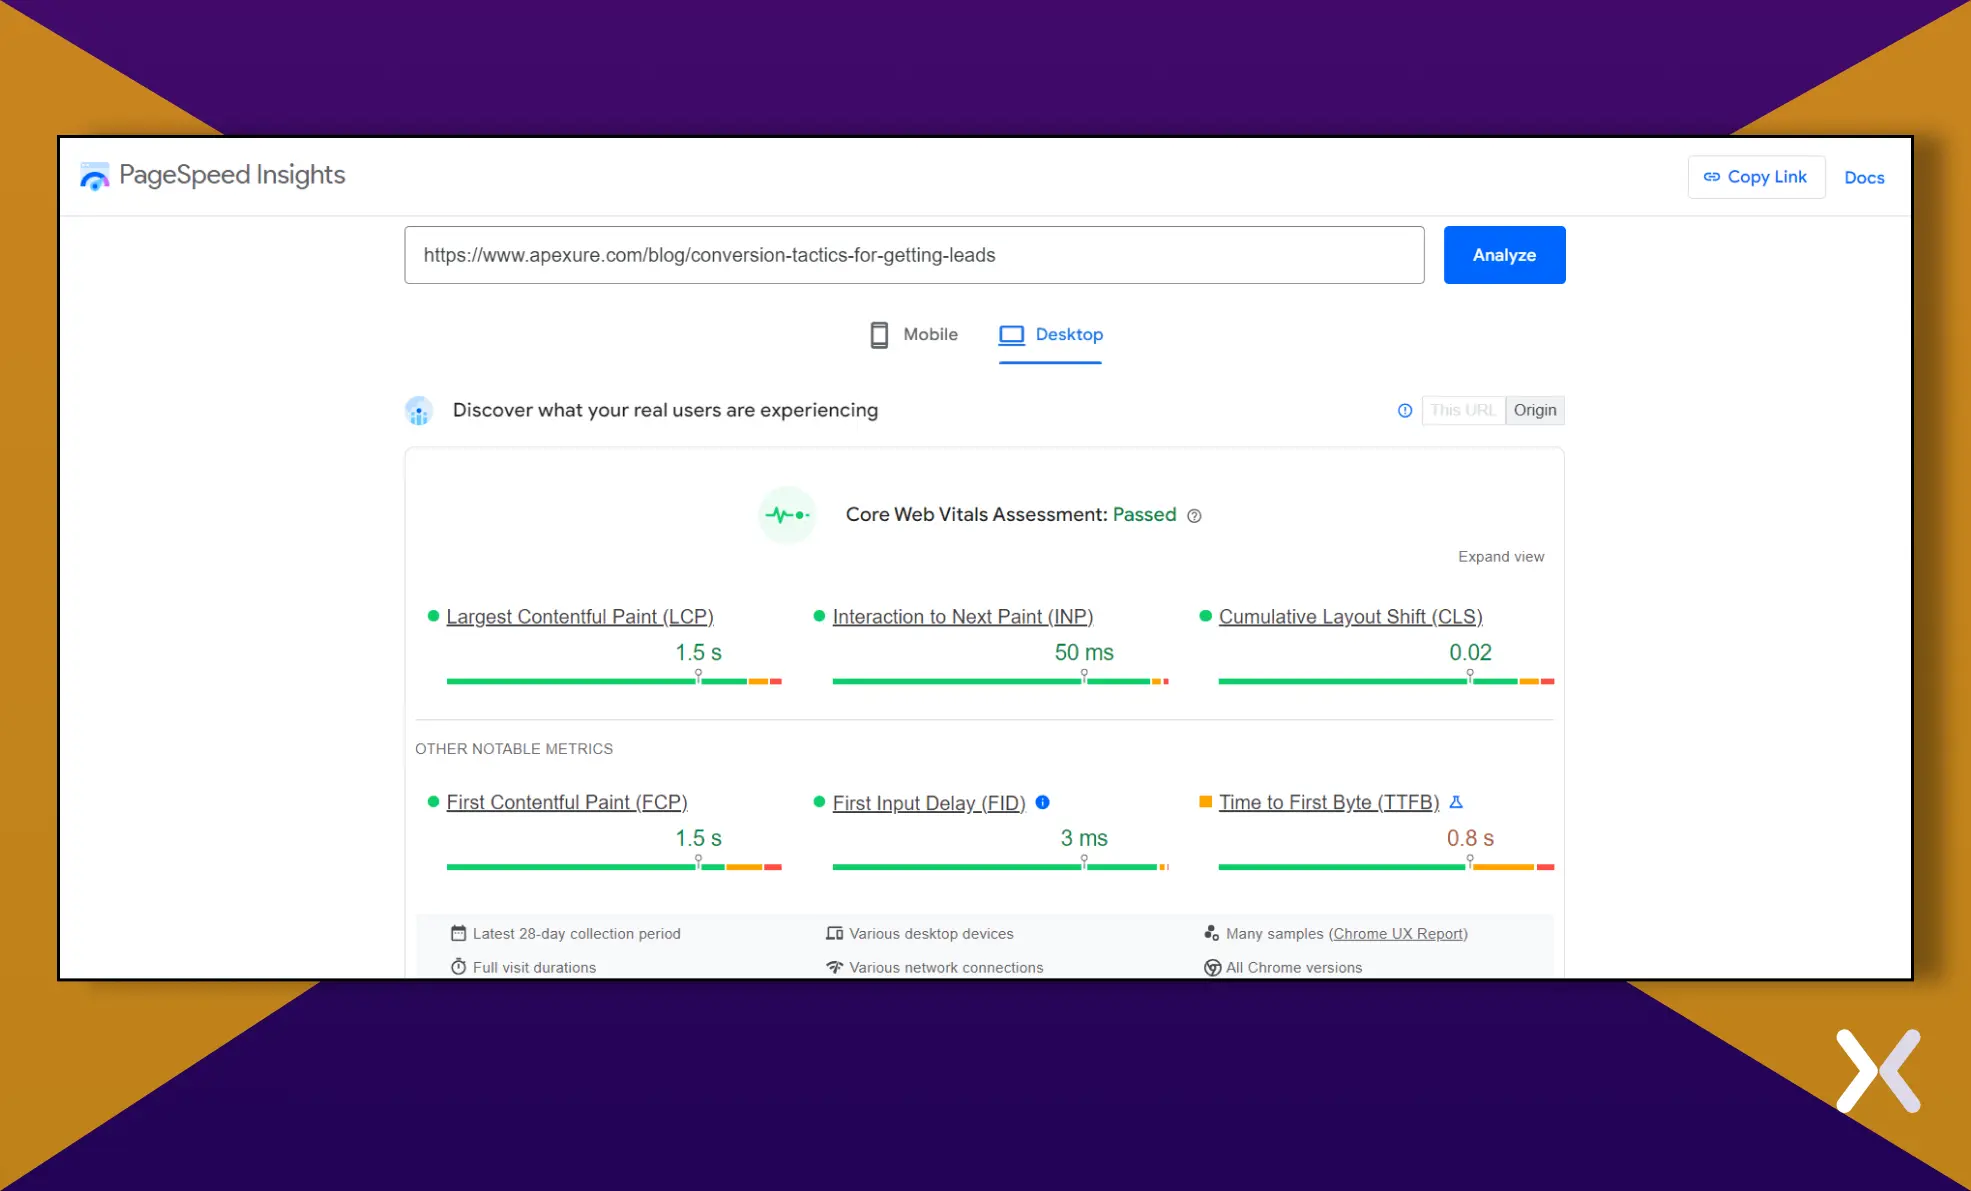Viewport: 1971px width, 1191px height.
Task: Click the green Passed status text
Action: [1144, 515]
